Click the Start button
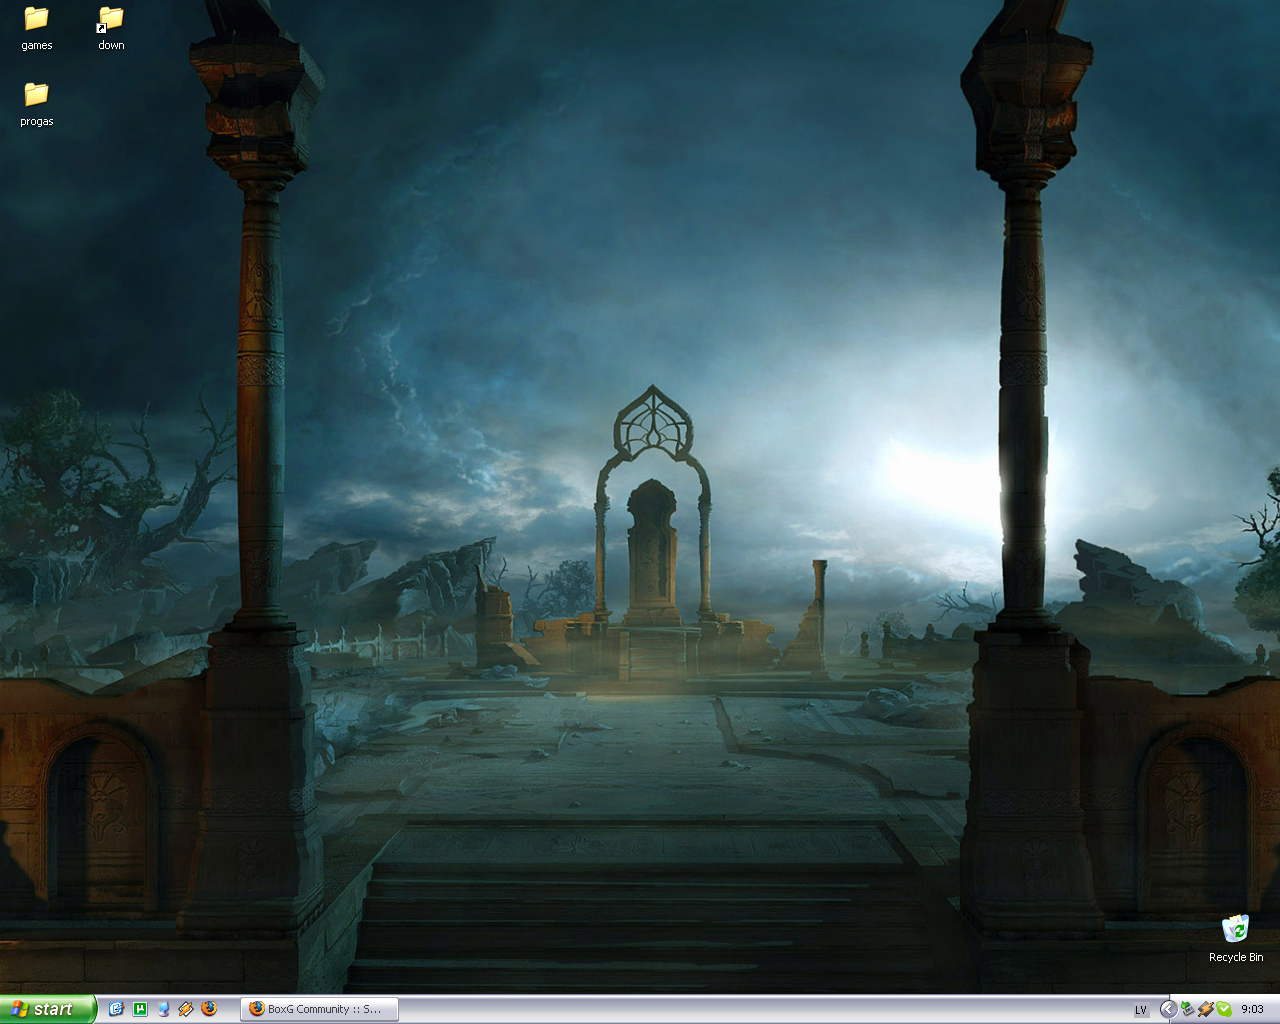Image resolution: width=1280 pixels, height=1024 pixels. (48, 1009)
